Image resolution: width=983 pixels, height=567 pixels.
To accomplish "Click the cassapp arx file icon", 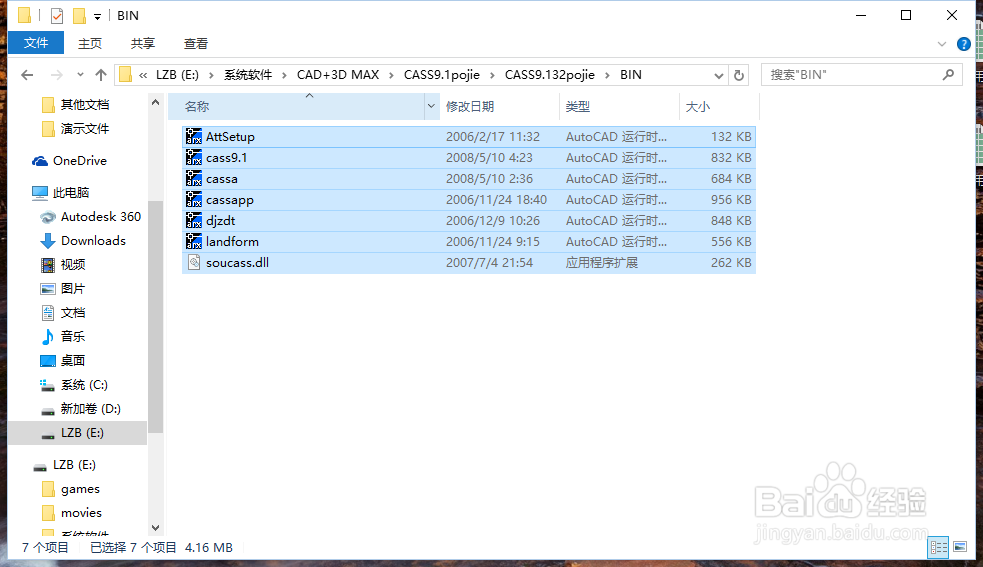I will pos(194,199).
